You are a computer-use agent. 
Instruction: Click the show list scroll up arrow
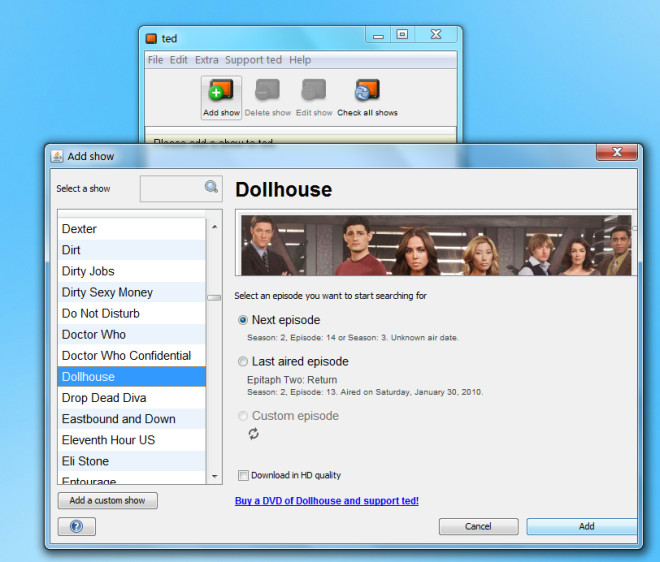click(x=215, y=227)
